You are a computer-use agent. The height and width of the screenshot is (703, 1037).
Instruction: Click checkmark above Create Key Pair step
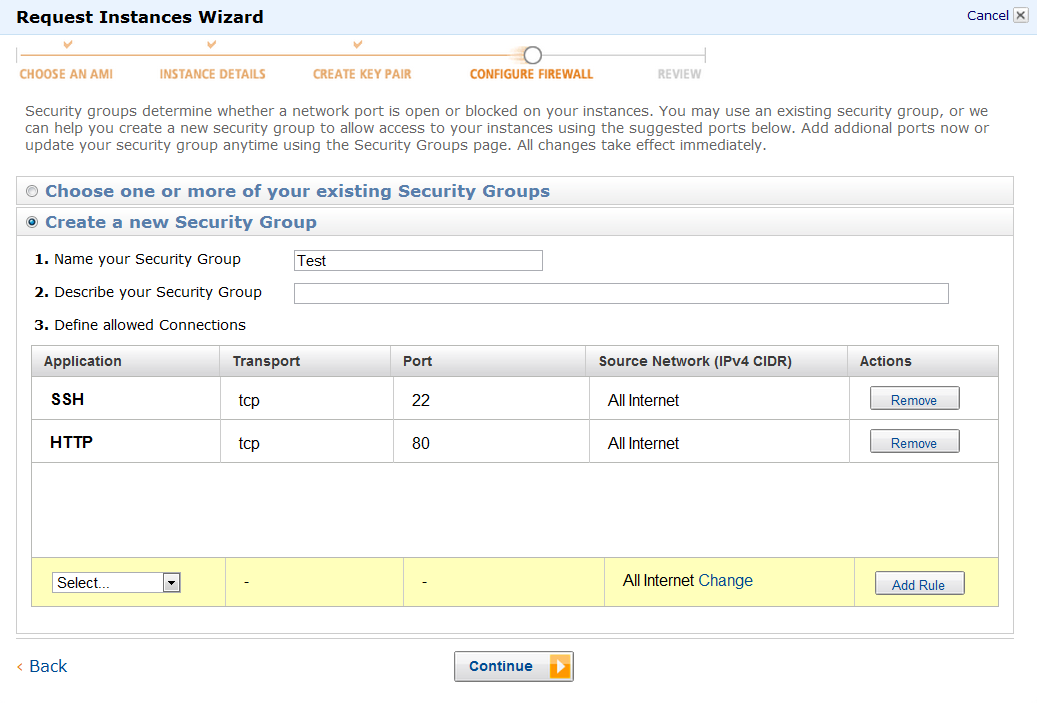pyautogui.click(x=358, y=45)
